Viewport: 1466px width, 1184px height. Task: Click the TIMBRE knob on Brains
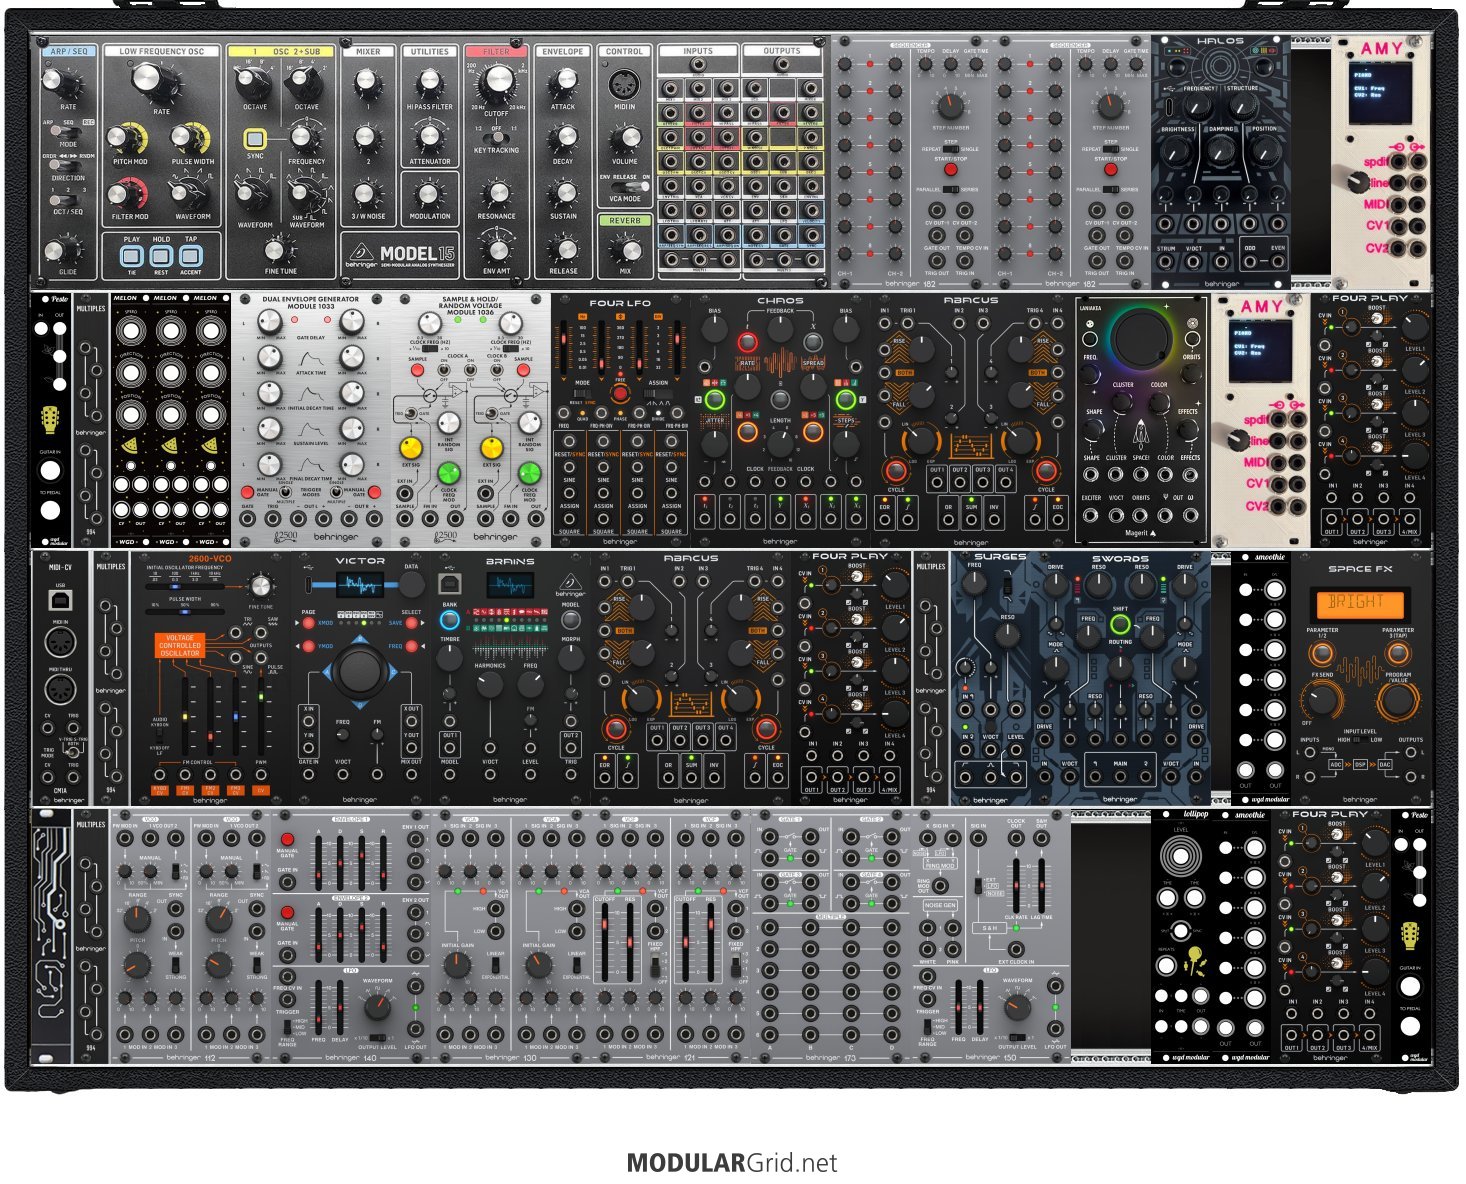(450, 660)
